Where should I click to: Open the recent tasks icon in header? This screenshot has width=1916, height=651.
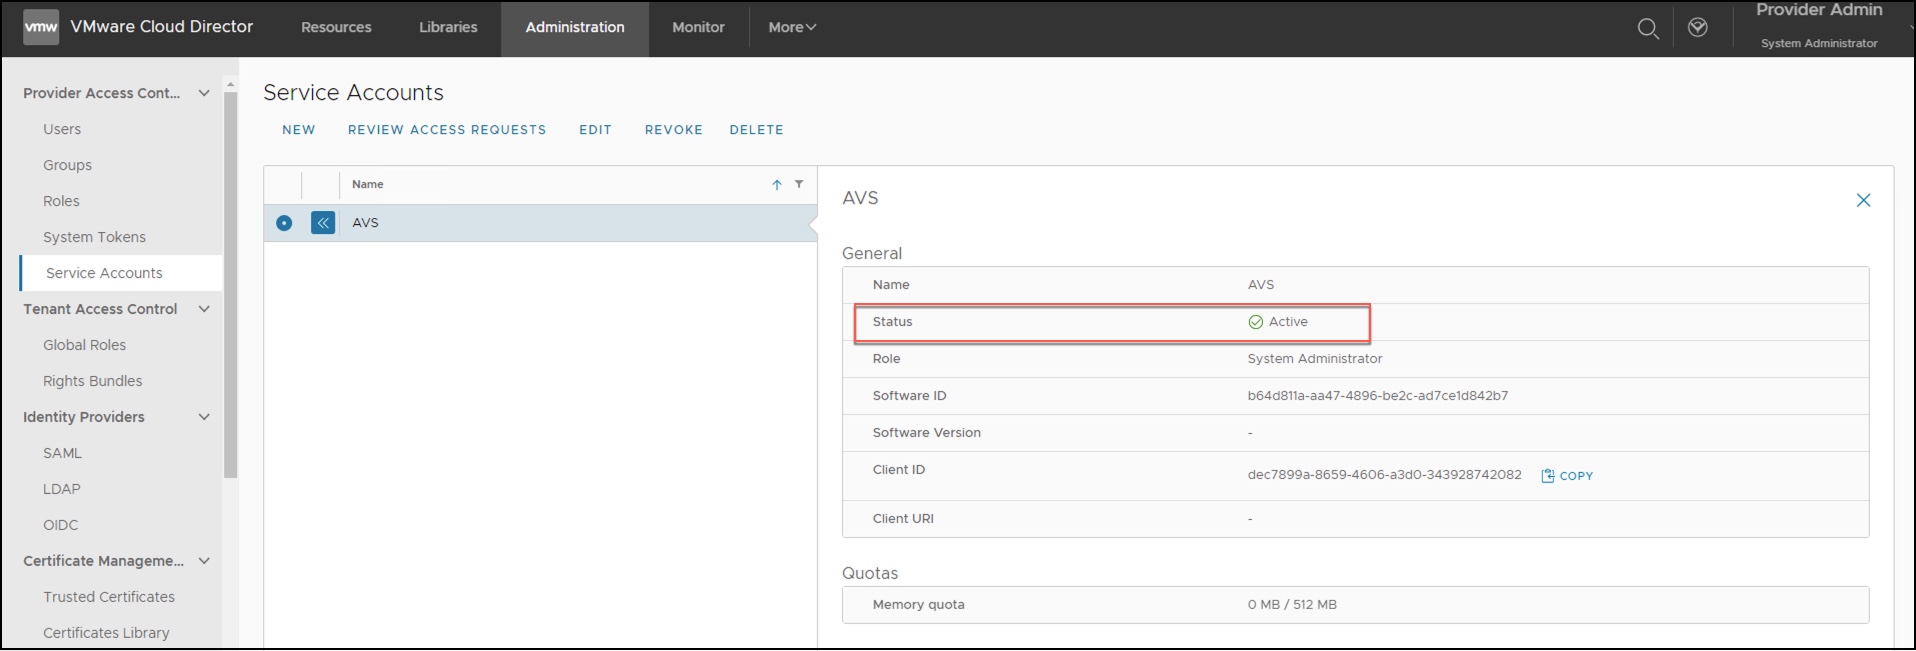pyautogui.click(x=1697, y=28)
